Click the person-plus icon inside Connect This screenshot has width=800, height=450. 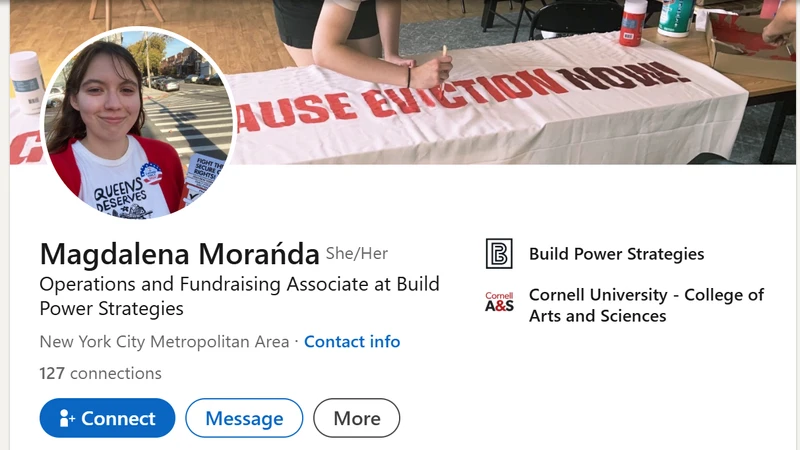click(67, 418)
